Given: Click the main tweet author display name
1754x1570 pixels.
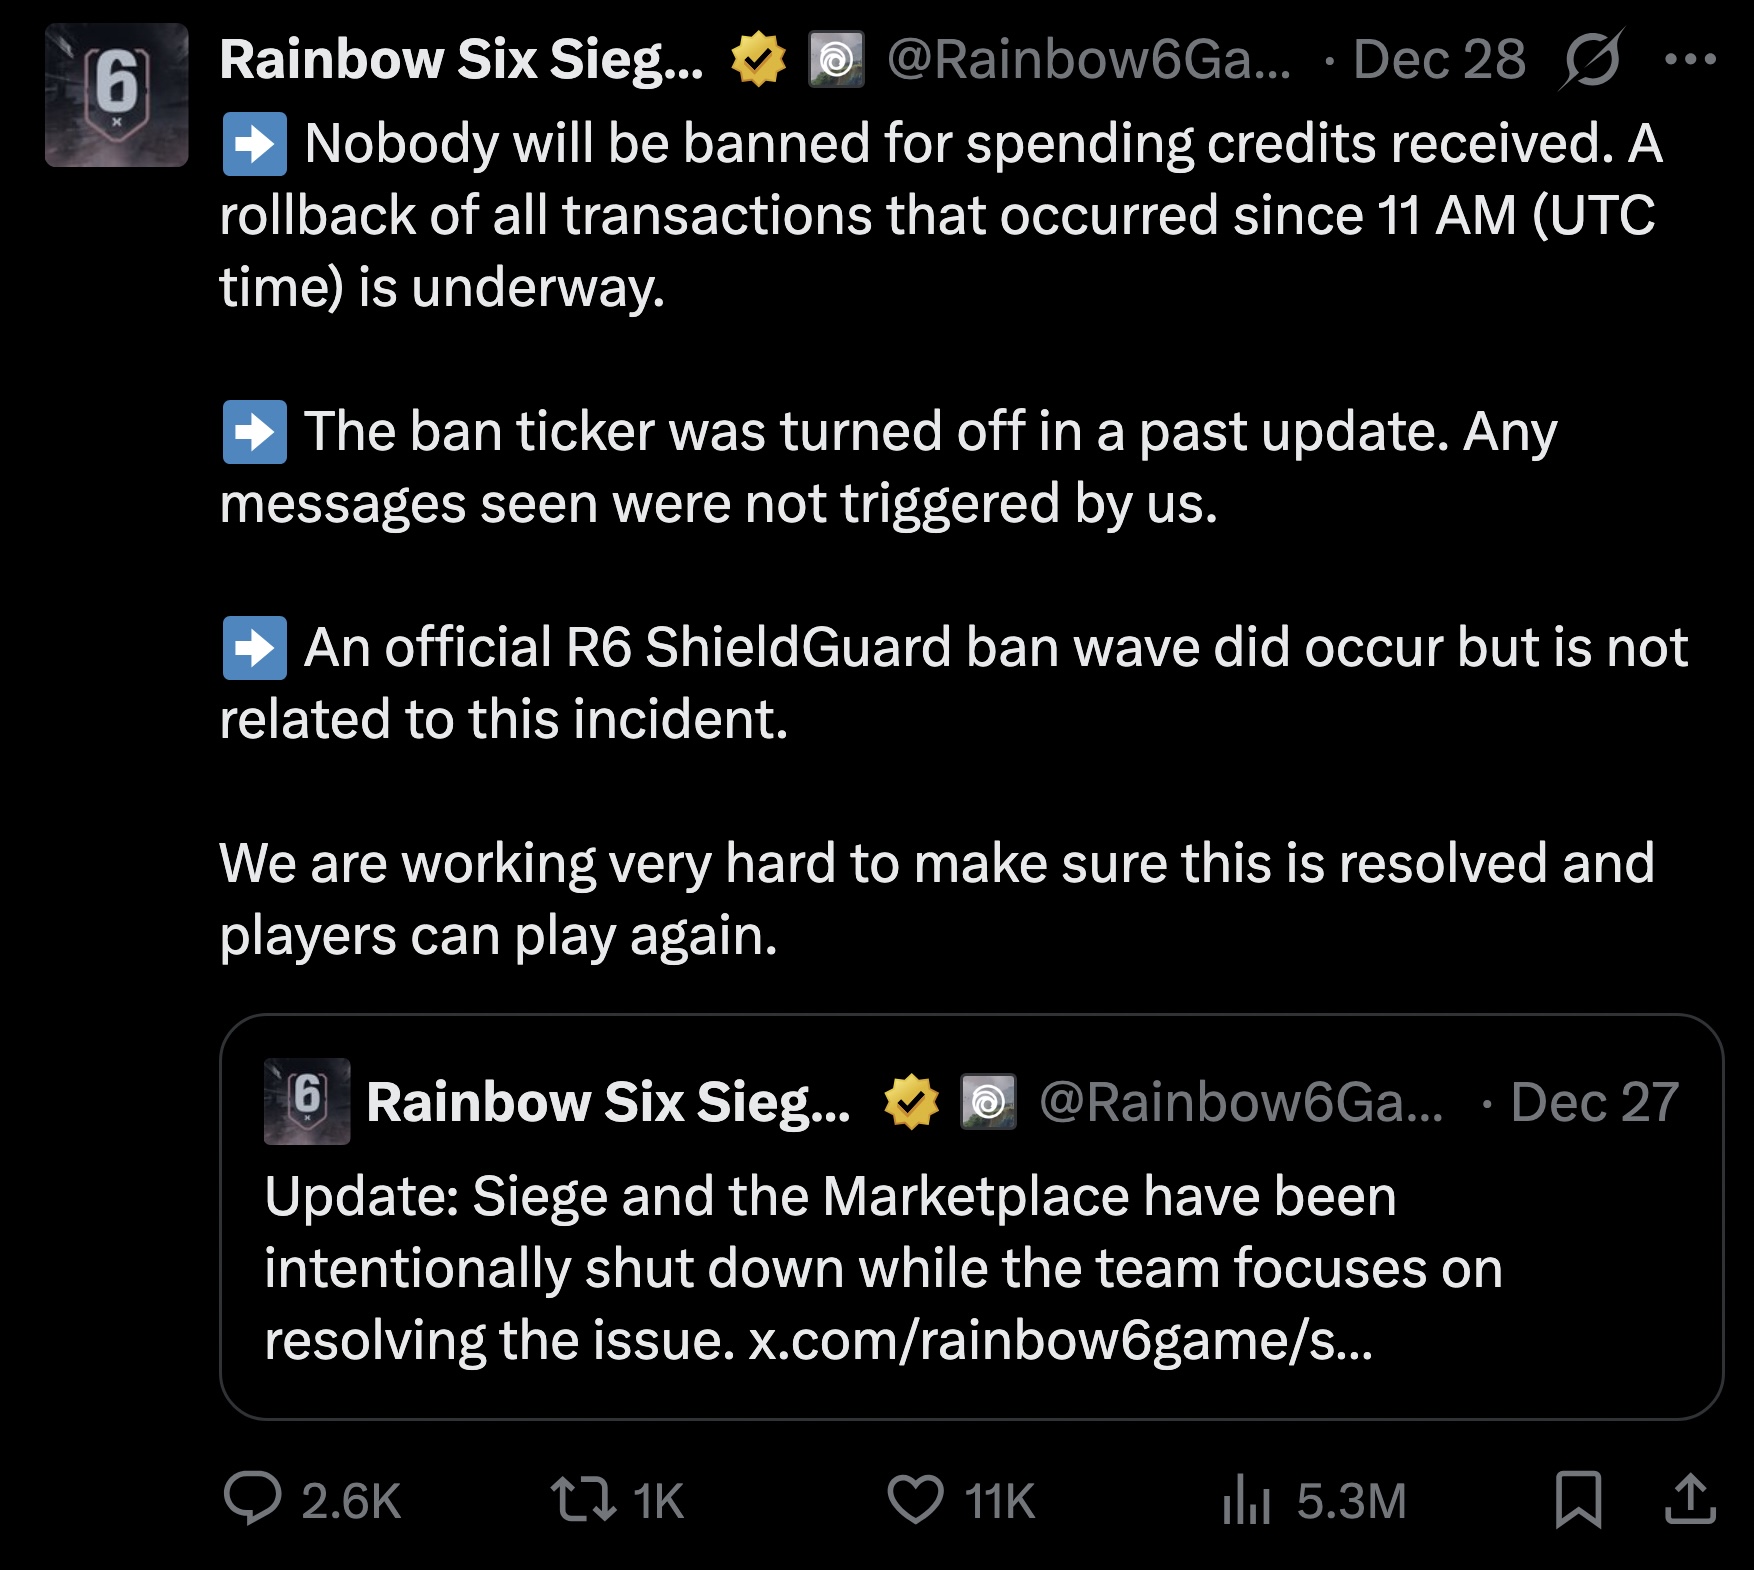Looking at the screenshot, I should [460, 60].
